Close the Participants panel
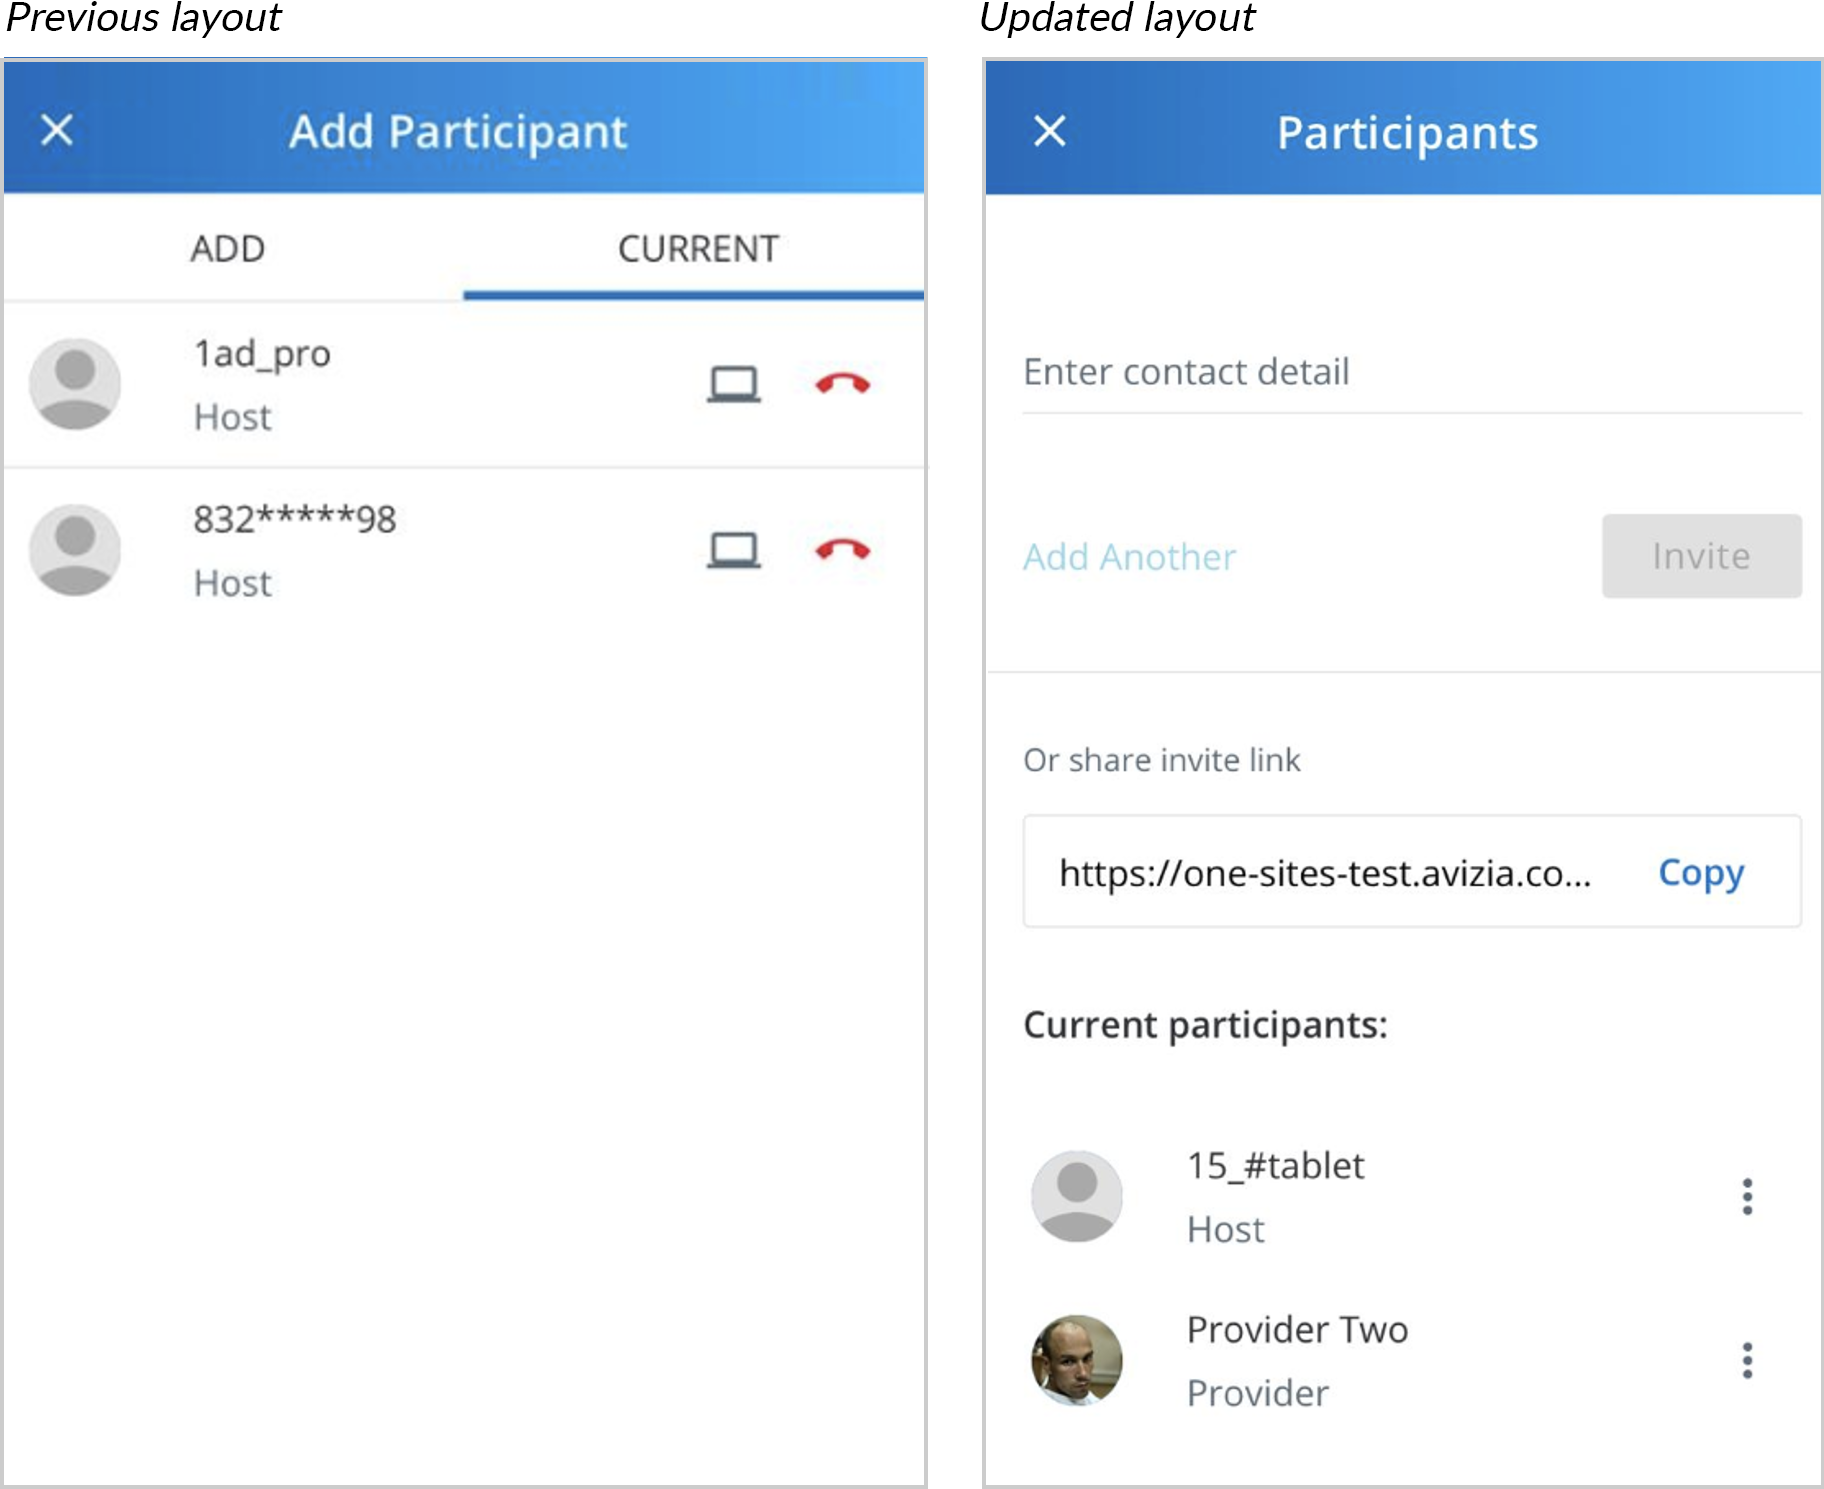Screen dimensions: 1824x1489 tap(1049, 131)
